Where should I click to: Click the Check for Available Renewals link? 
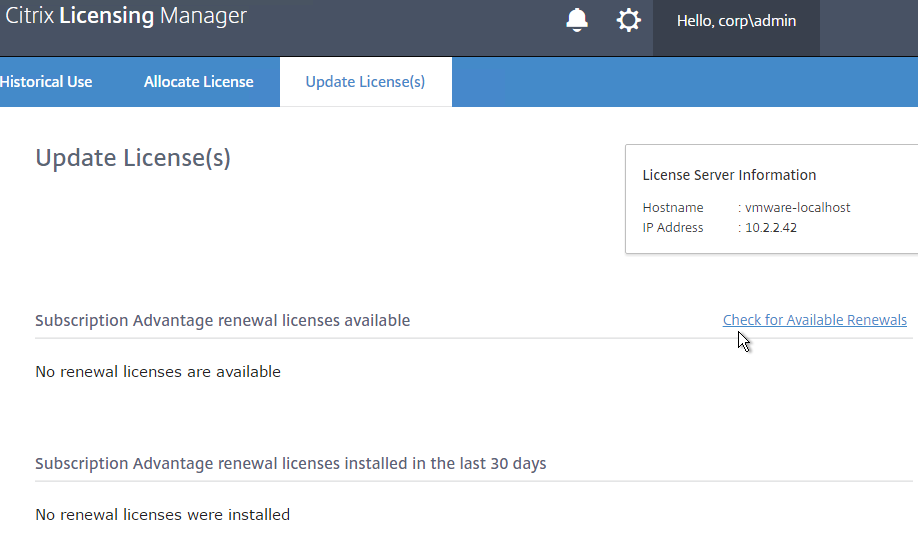(x=814, y=320)
